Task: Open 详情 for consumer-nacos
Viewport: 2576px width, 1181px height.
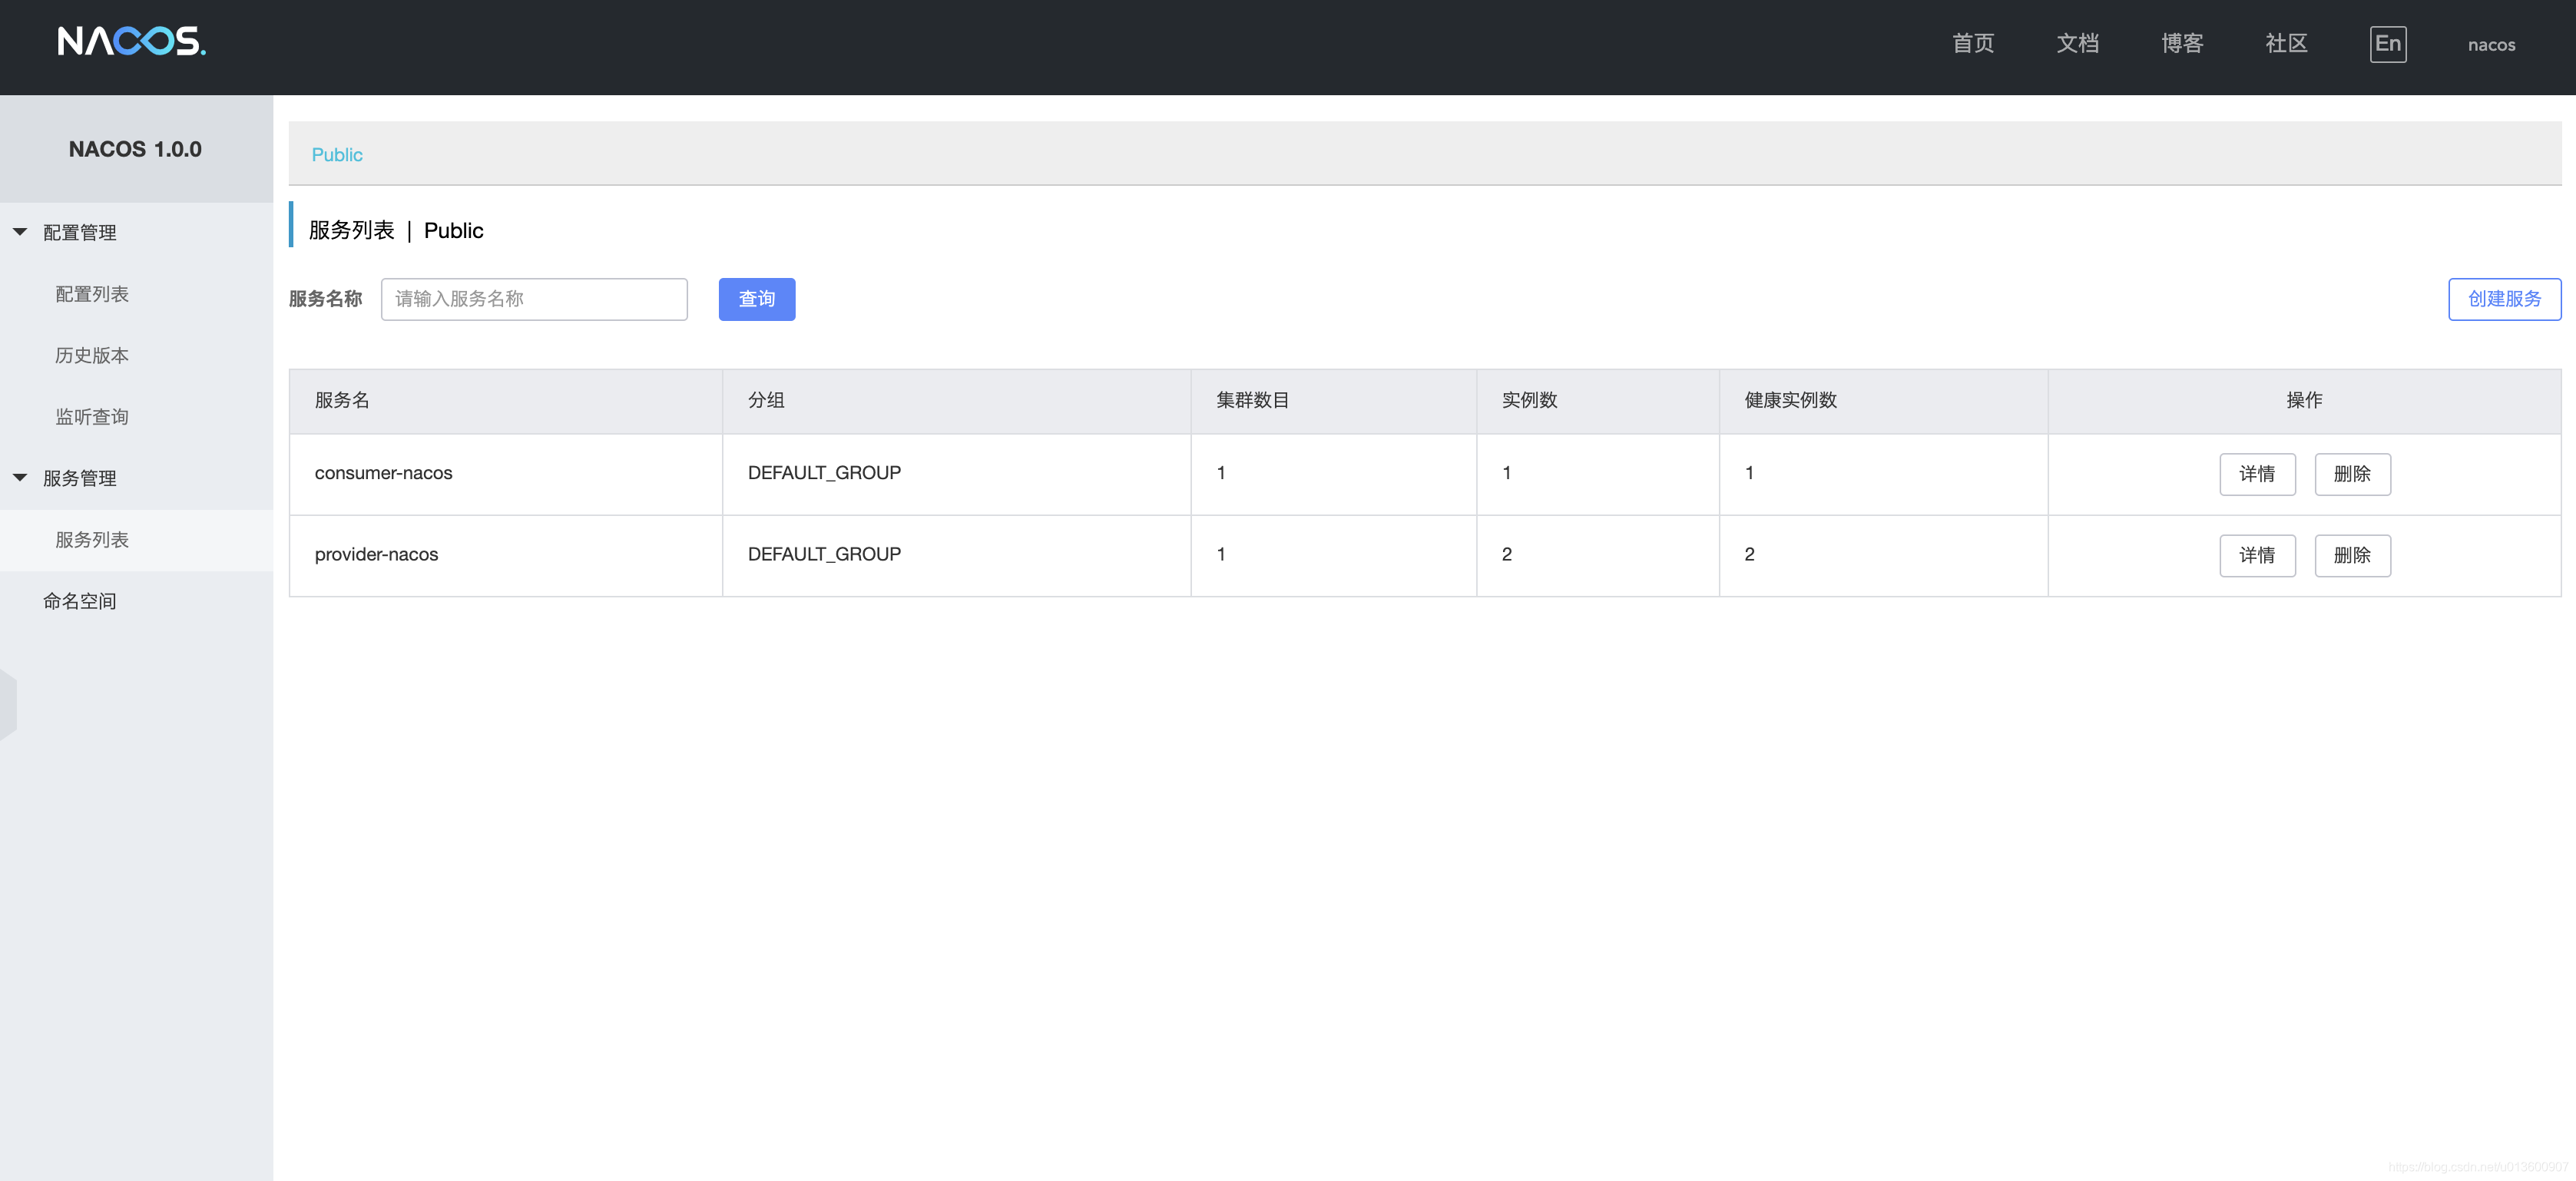Action: (2257, 474)
